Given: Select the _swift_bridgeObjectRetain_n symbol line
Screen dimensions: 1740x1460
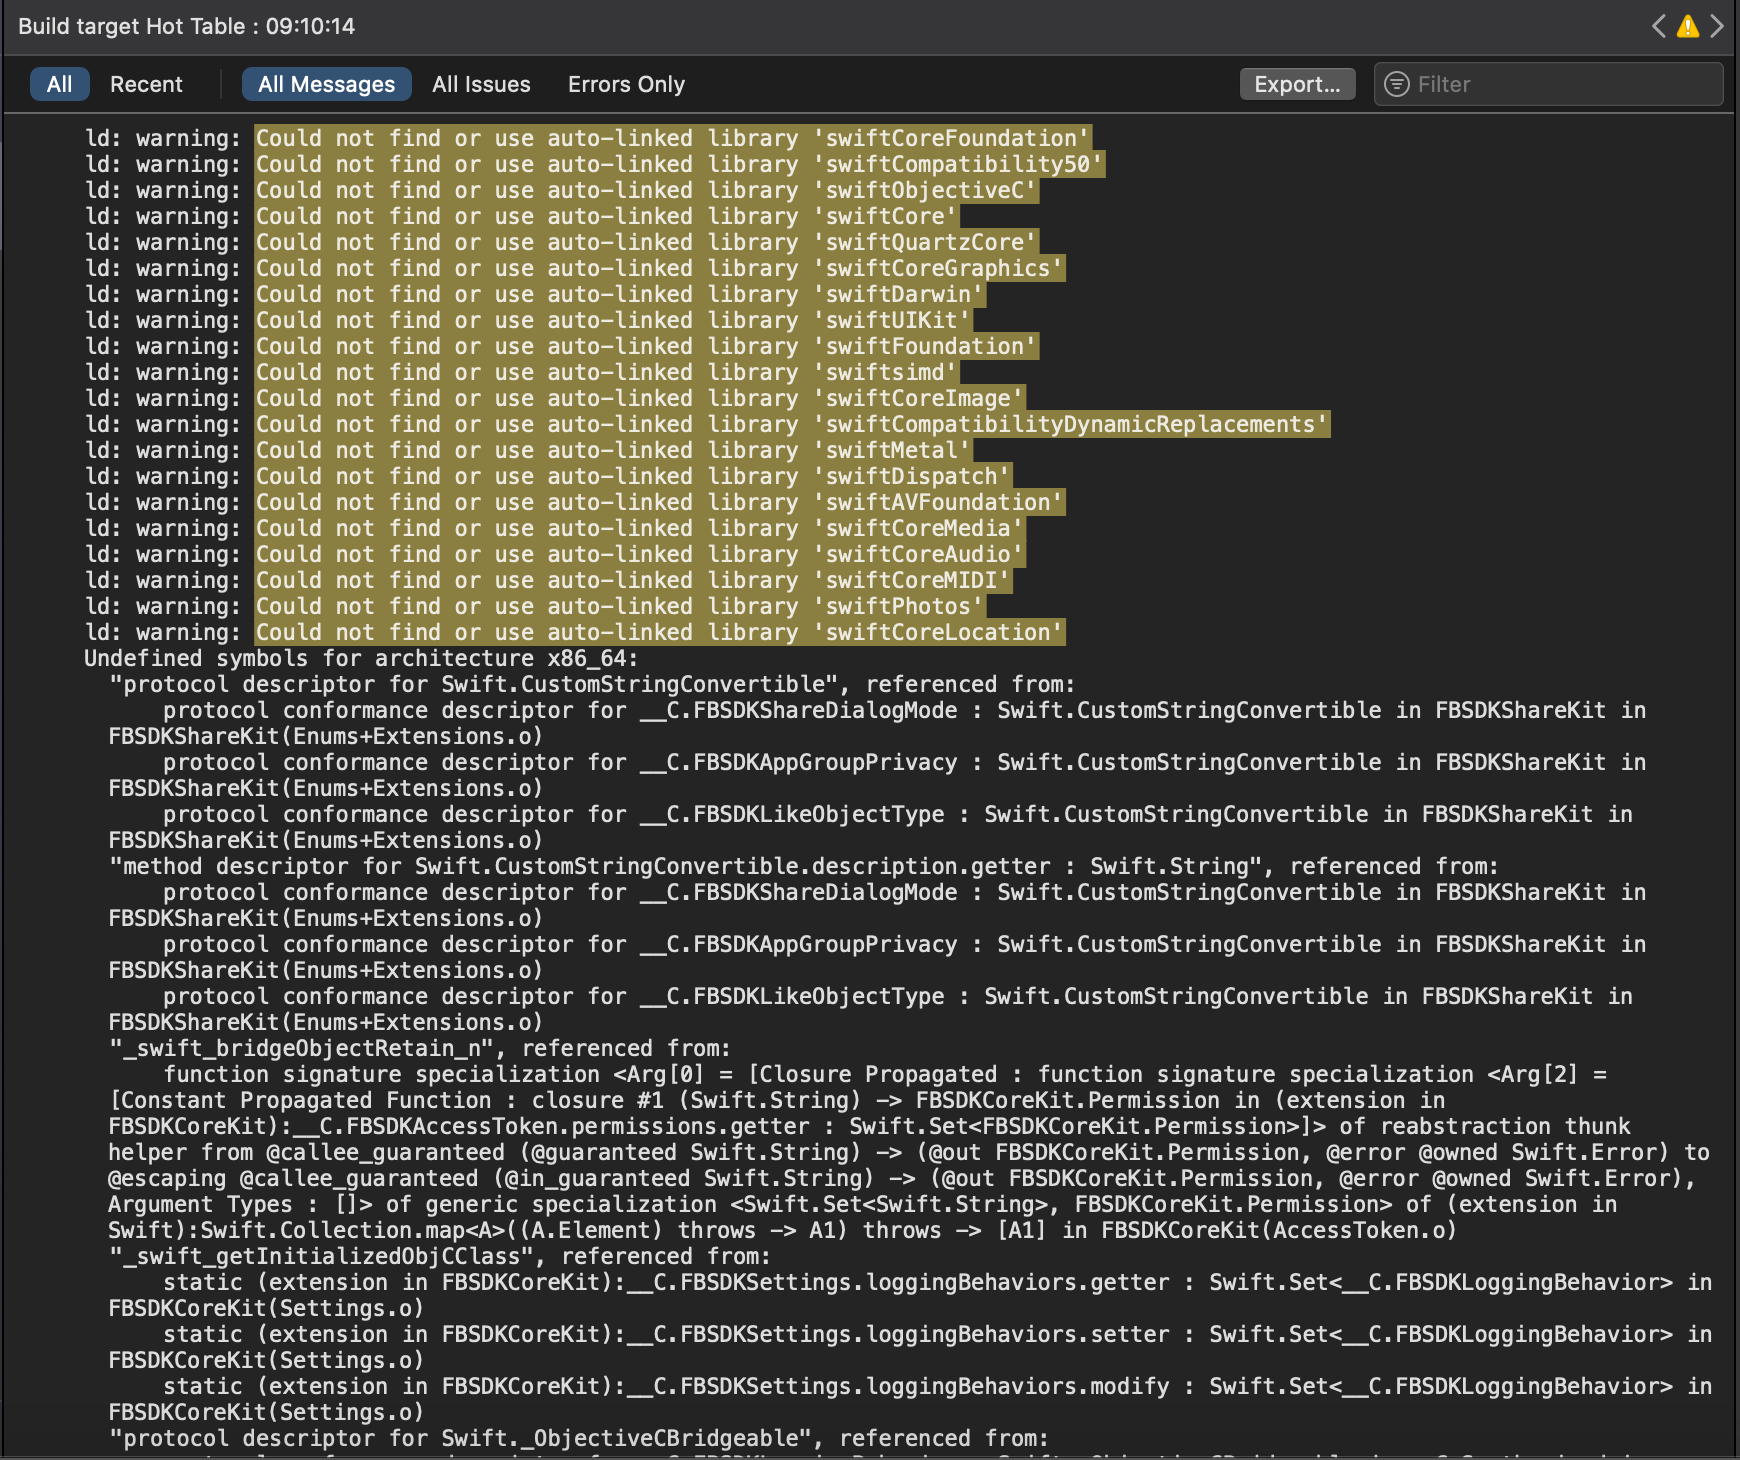Looking at the screenshot, I should [420, 1048].
